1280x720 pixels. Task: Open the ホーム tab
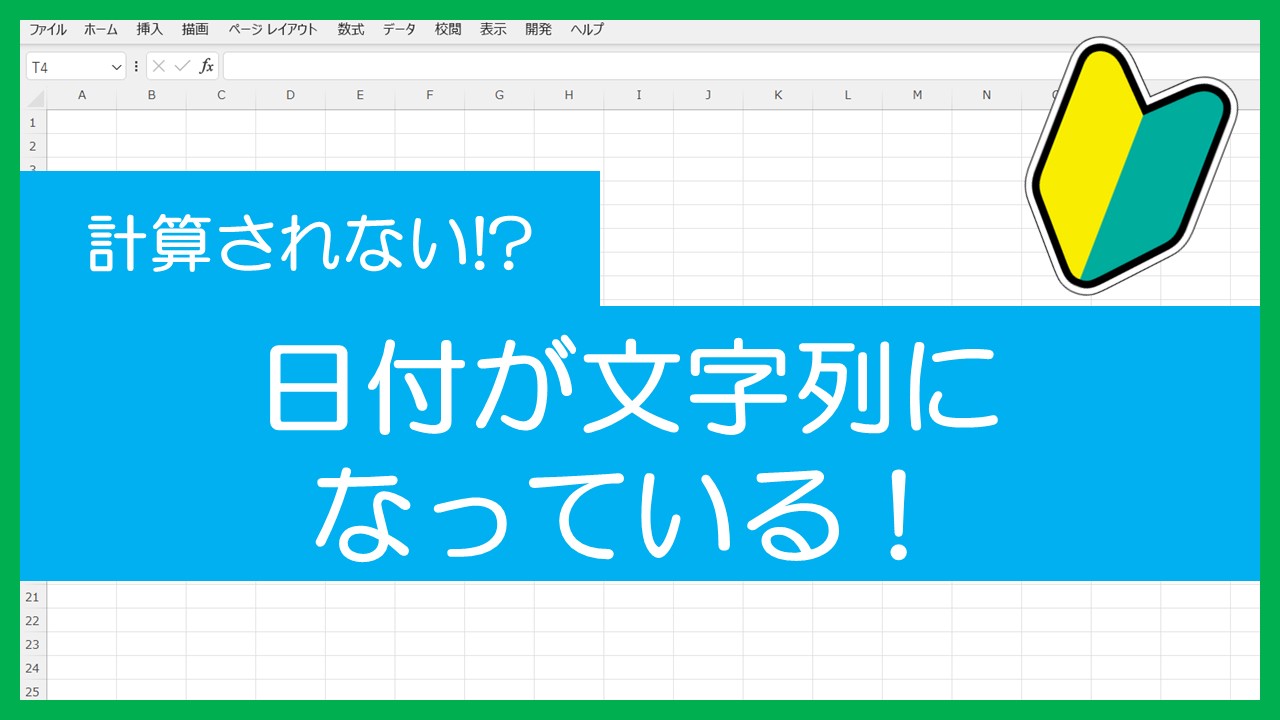tap(100, 29)
